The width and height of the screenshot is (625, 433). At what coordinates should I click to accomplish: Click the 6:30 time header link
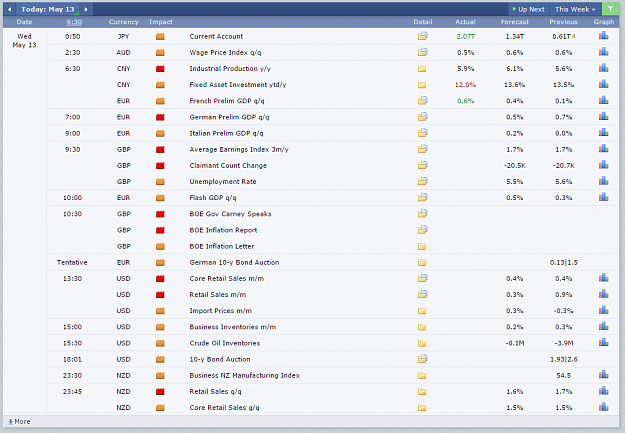(74, 22)
